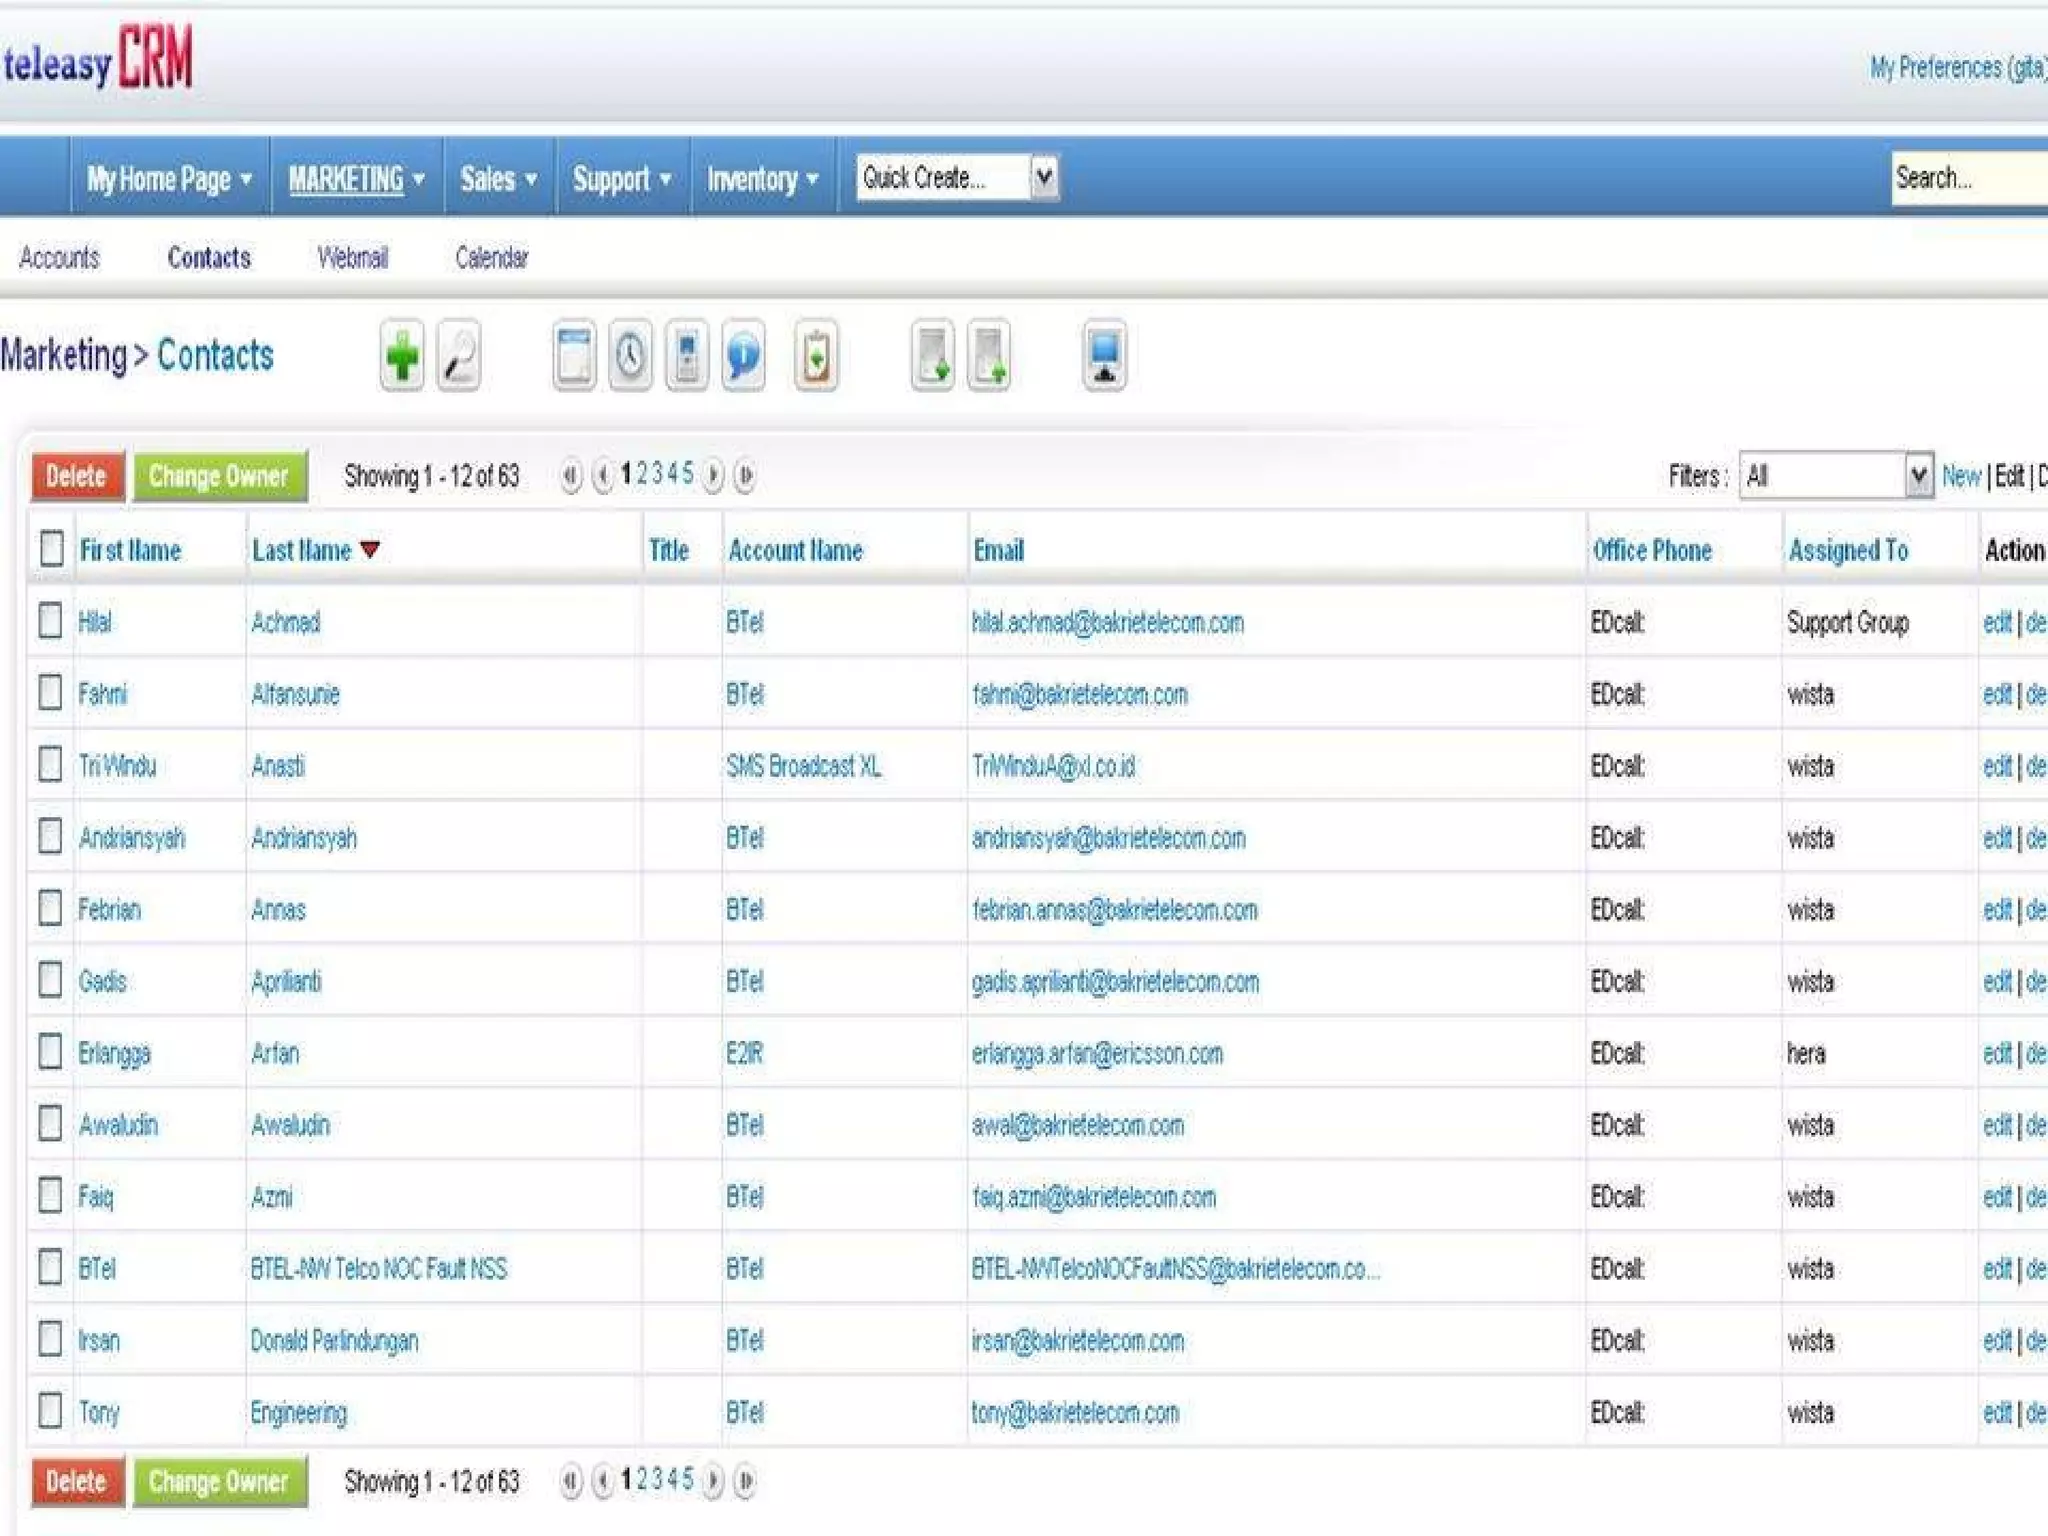Image resolution: width=2048 pixels, height=1536 pixels.
Task: Check the select-all checkbox in table header
Action: coord(52,549)
